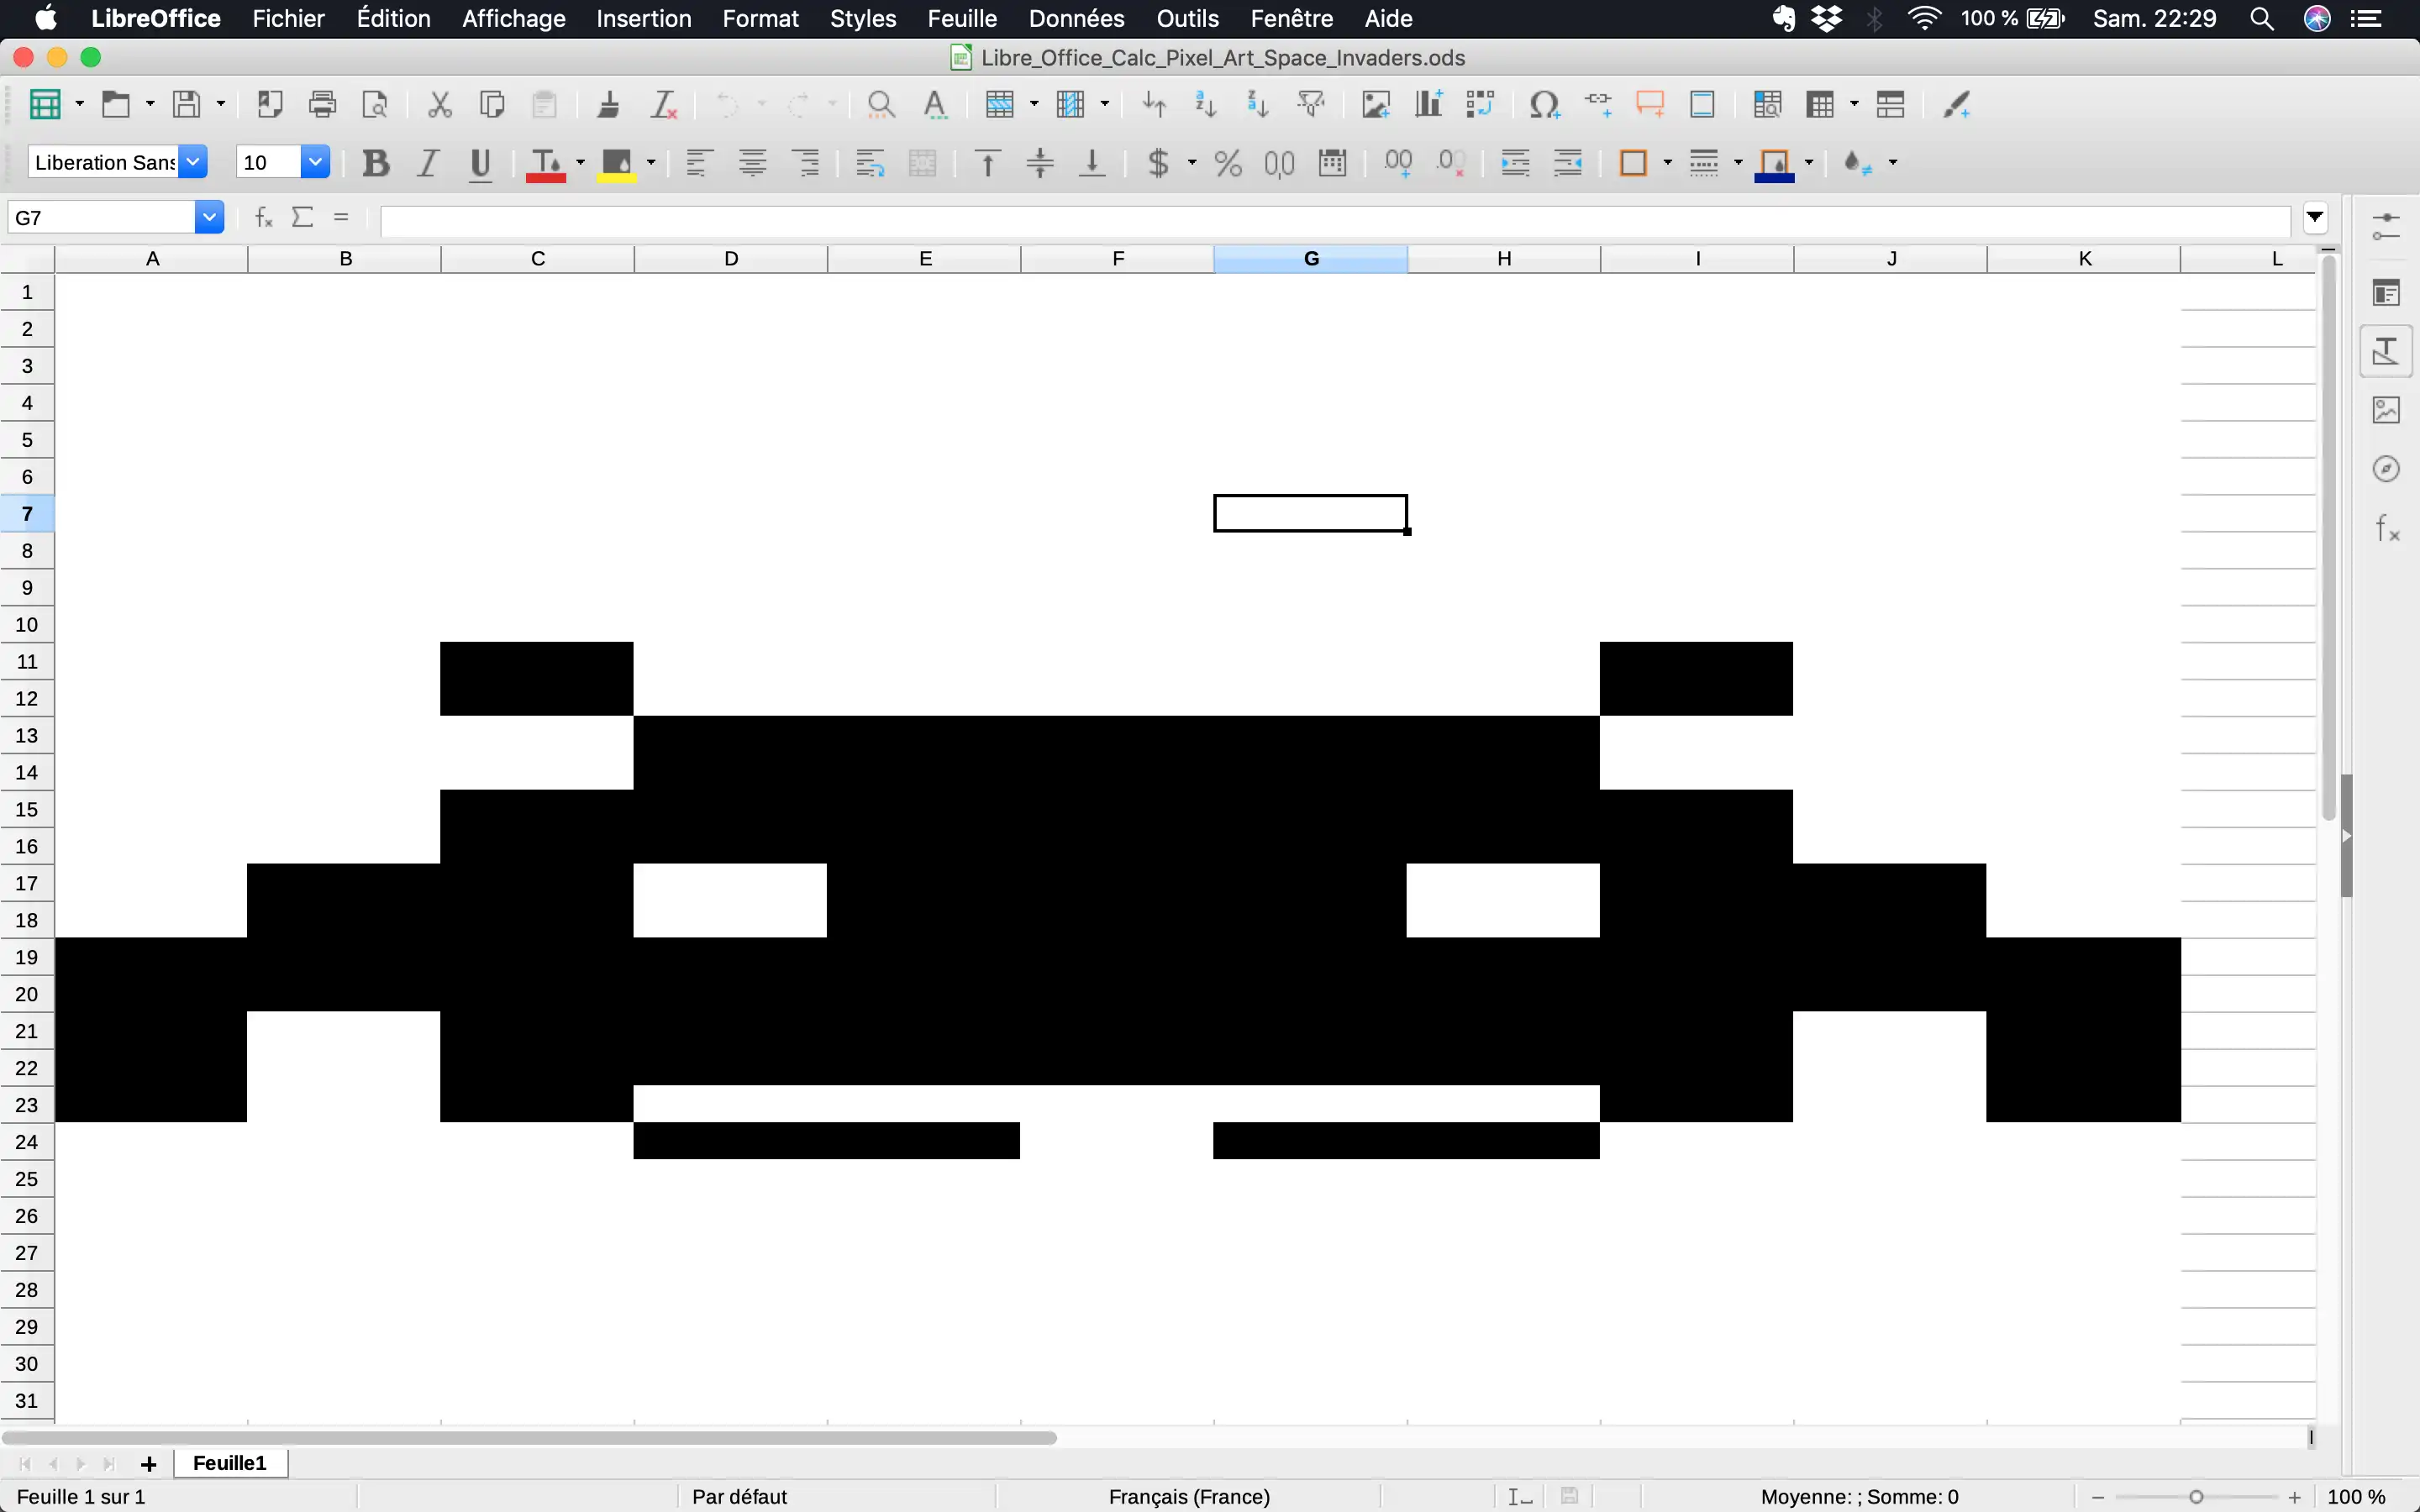Toggle Italic formatting
Viewport: 2420px width, 1512px height.
point(428,163)
